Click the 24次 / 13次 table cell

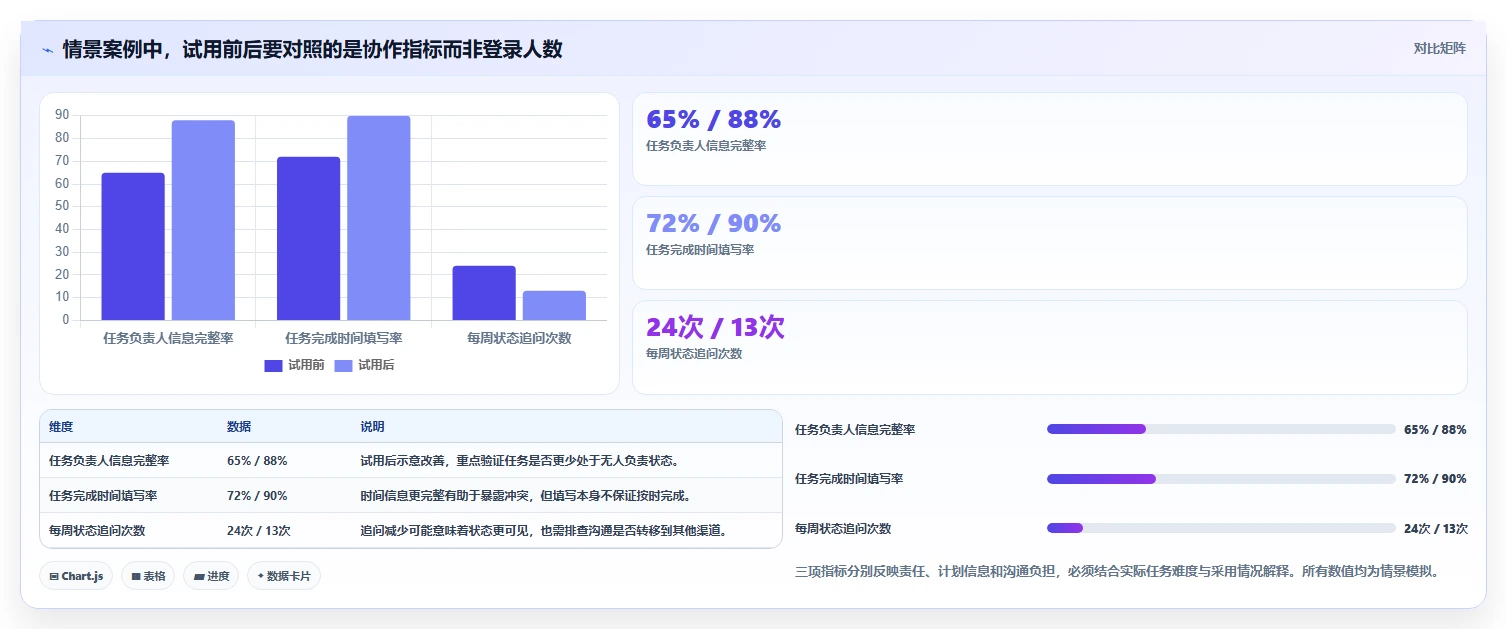click(259, 531)
